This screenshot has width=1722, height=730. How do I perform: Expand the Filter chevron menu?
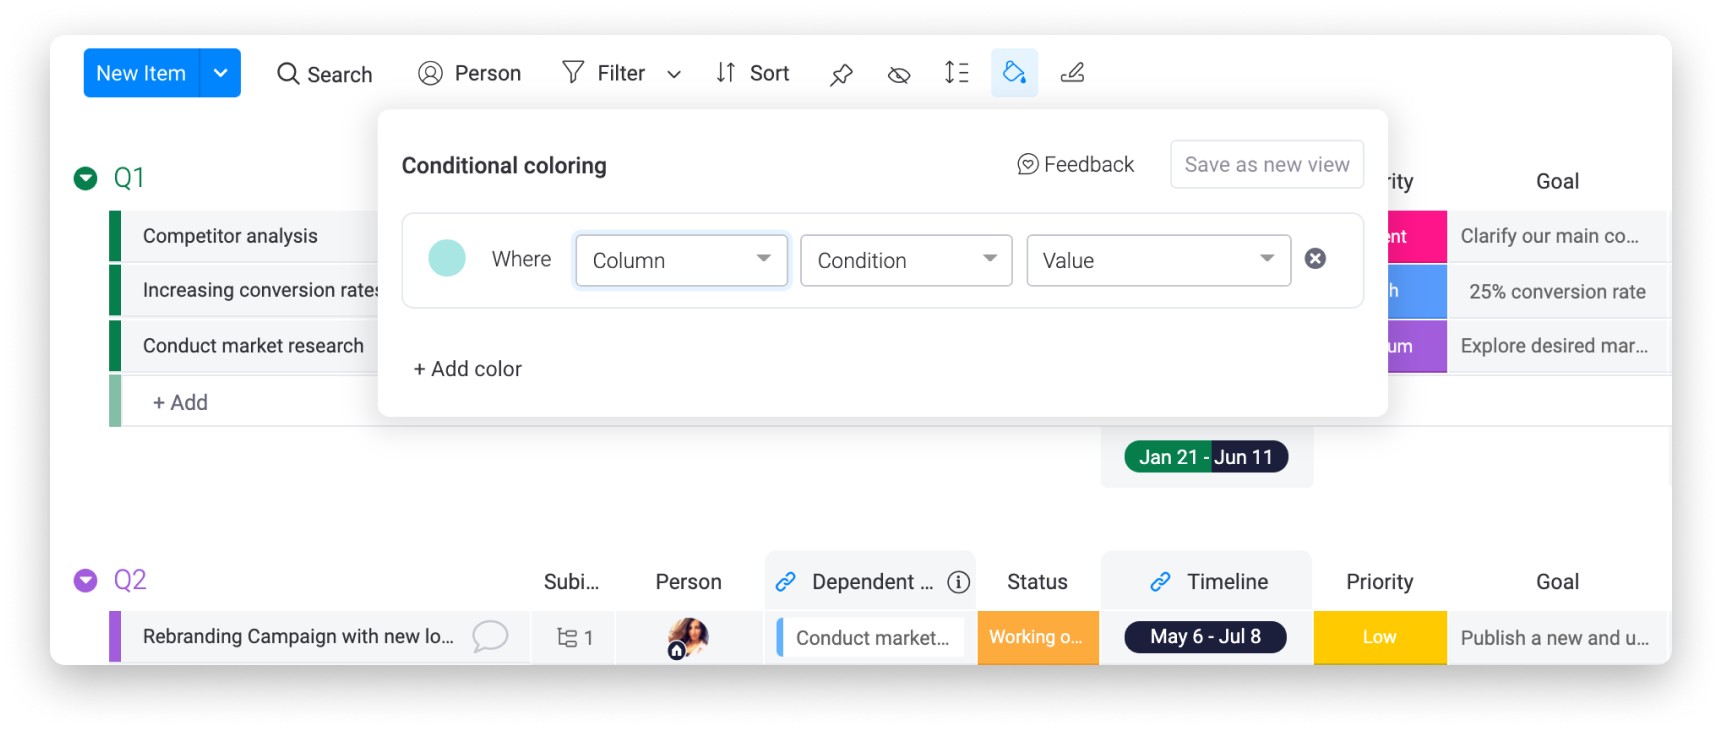click(x=674, y=74)
